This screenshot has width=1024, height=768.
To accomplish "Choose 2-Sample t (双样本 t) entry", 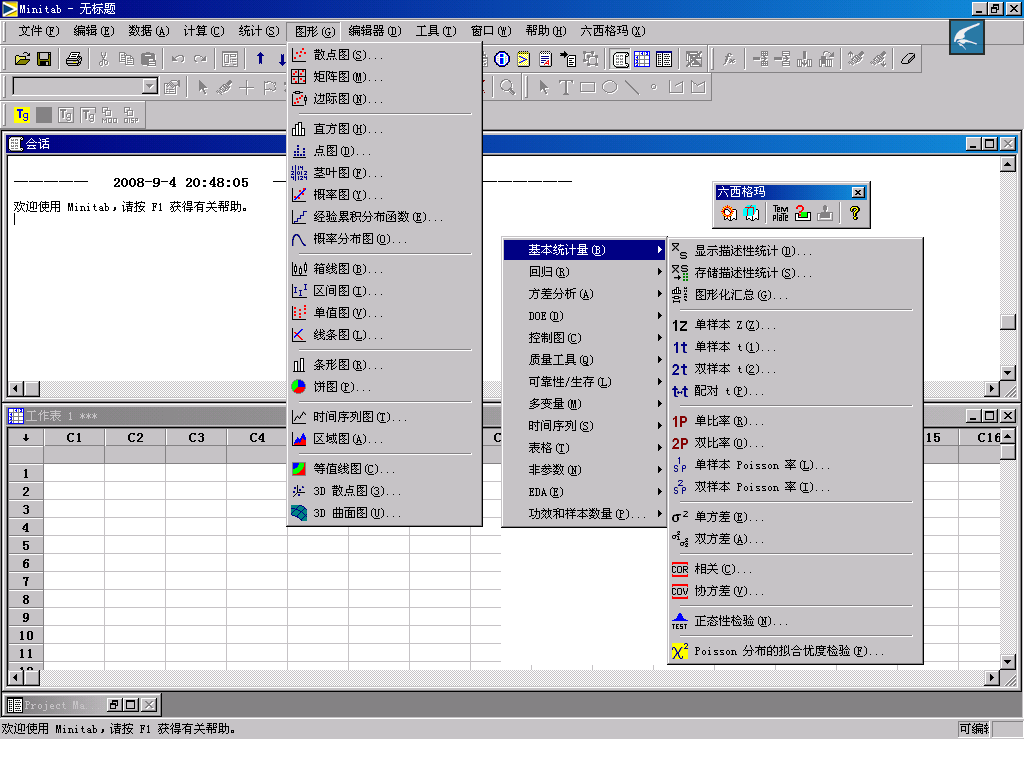I will coord(795,370).
